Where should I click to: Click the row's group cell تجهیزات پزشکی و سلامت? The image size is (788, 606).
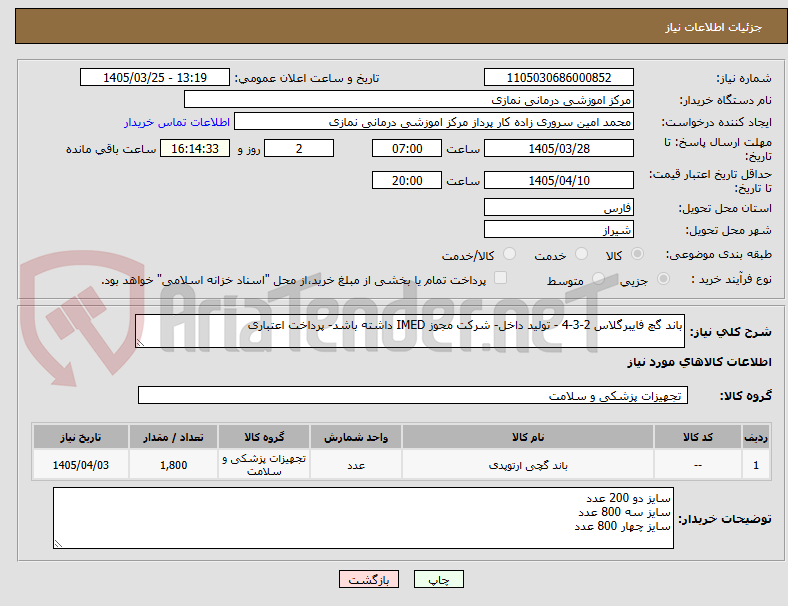pos(264,465)
